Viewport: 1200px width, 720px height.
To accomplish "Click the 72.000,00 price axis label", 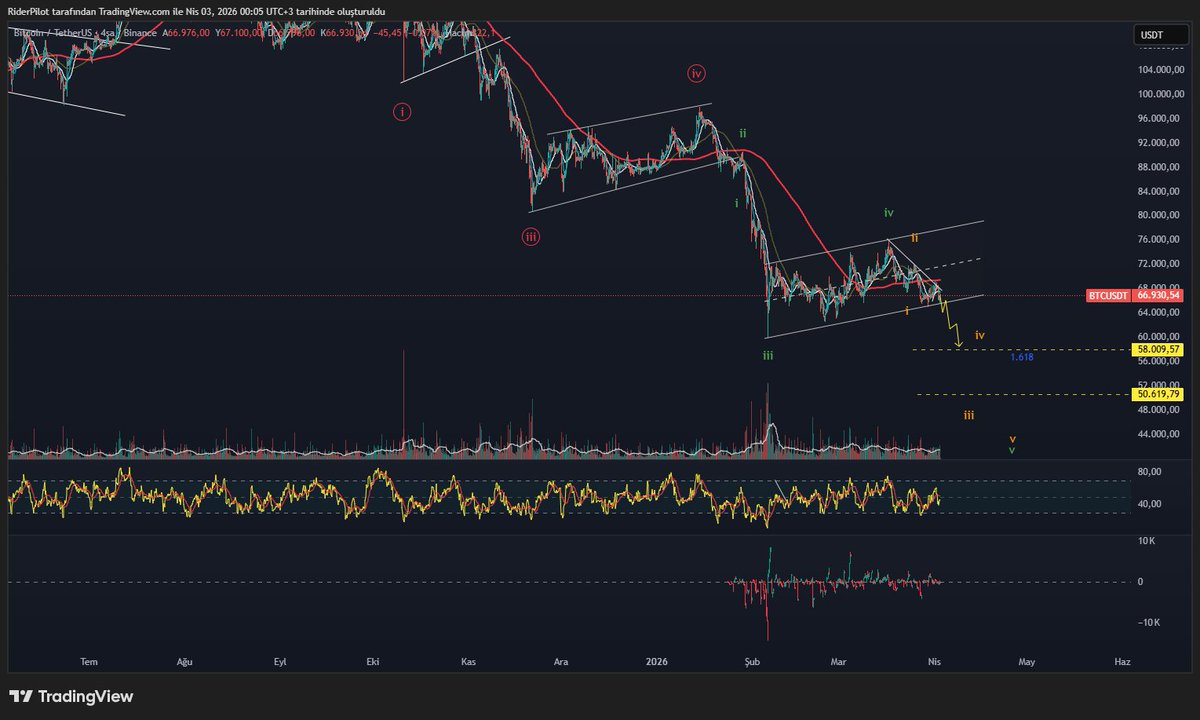I will (1161, 264).
